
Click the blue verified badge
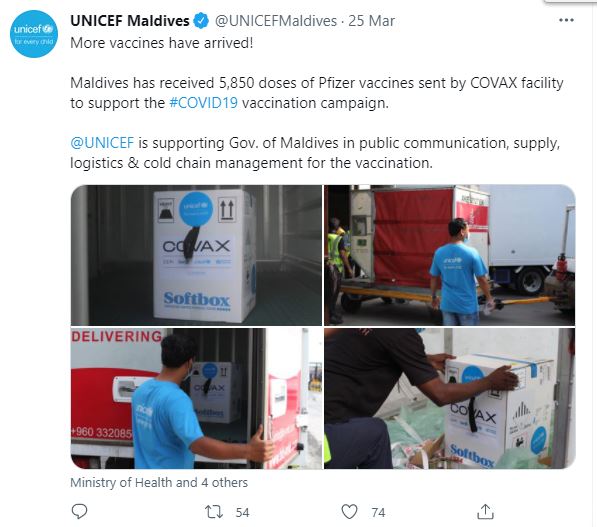coord(201,21)
